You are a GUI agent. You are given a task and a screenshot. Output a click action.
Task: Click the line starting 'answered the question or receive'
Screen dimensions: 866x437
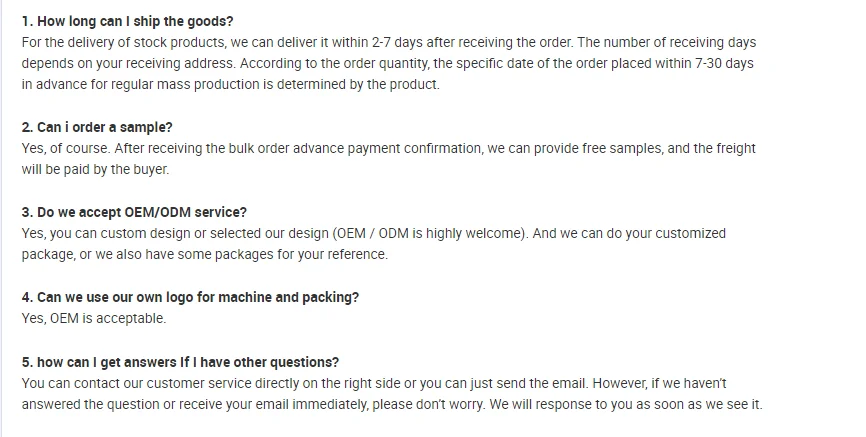[x=391, y=405]
